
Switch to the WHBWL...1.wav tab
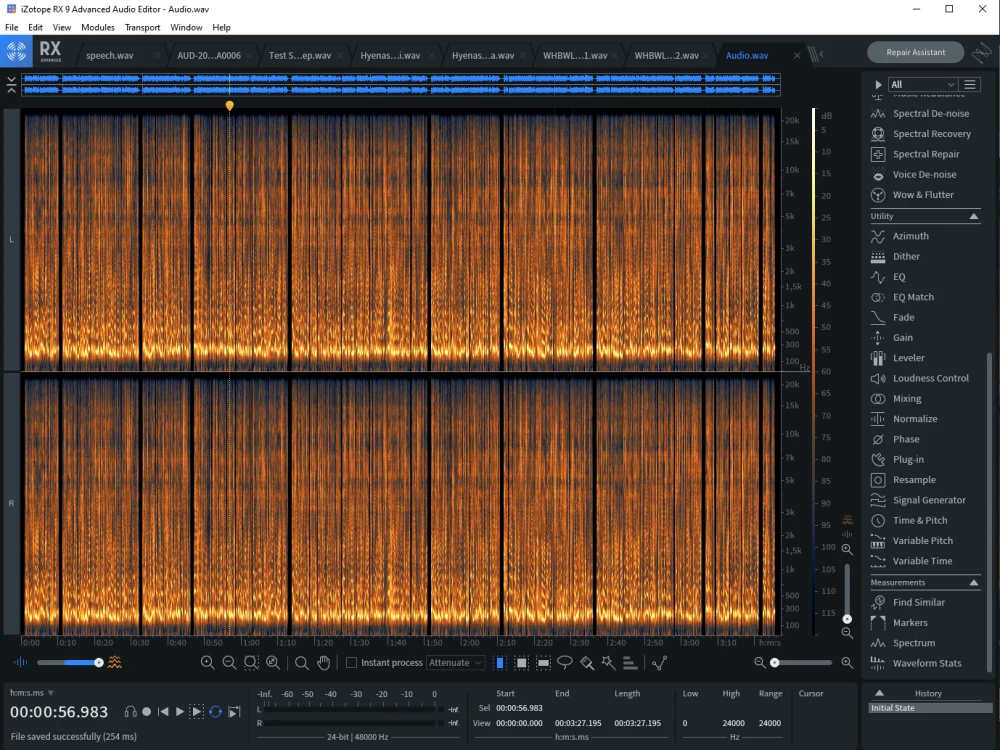[575, 55]
